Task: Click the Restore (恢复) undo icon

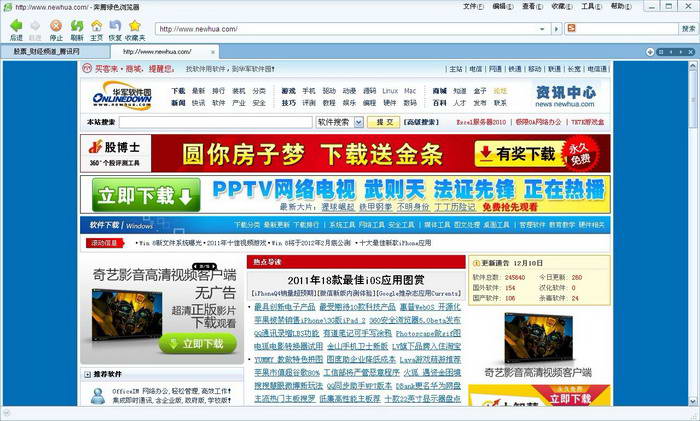Action: click(115, 25)
